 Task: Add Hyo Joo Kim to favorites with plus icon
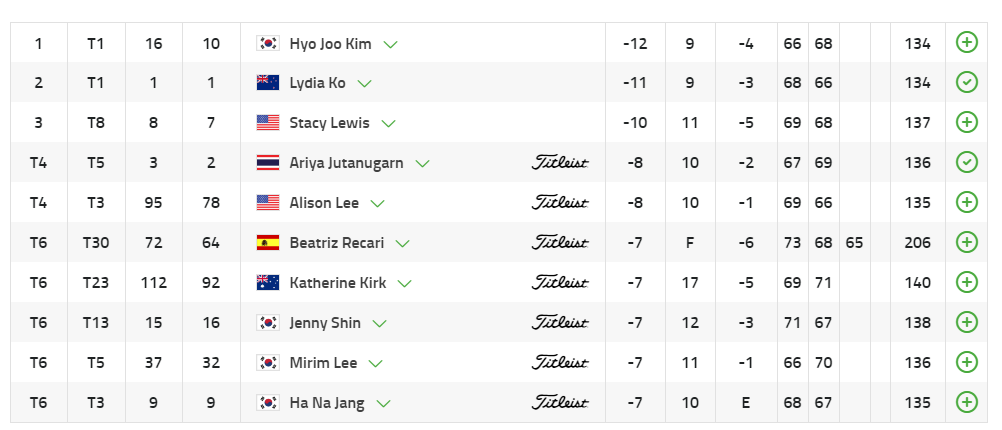(x=966, y=43)
